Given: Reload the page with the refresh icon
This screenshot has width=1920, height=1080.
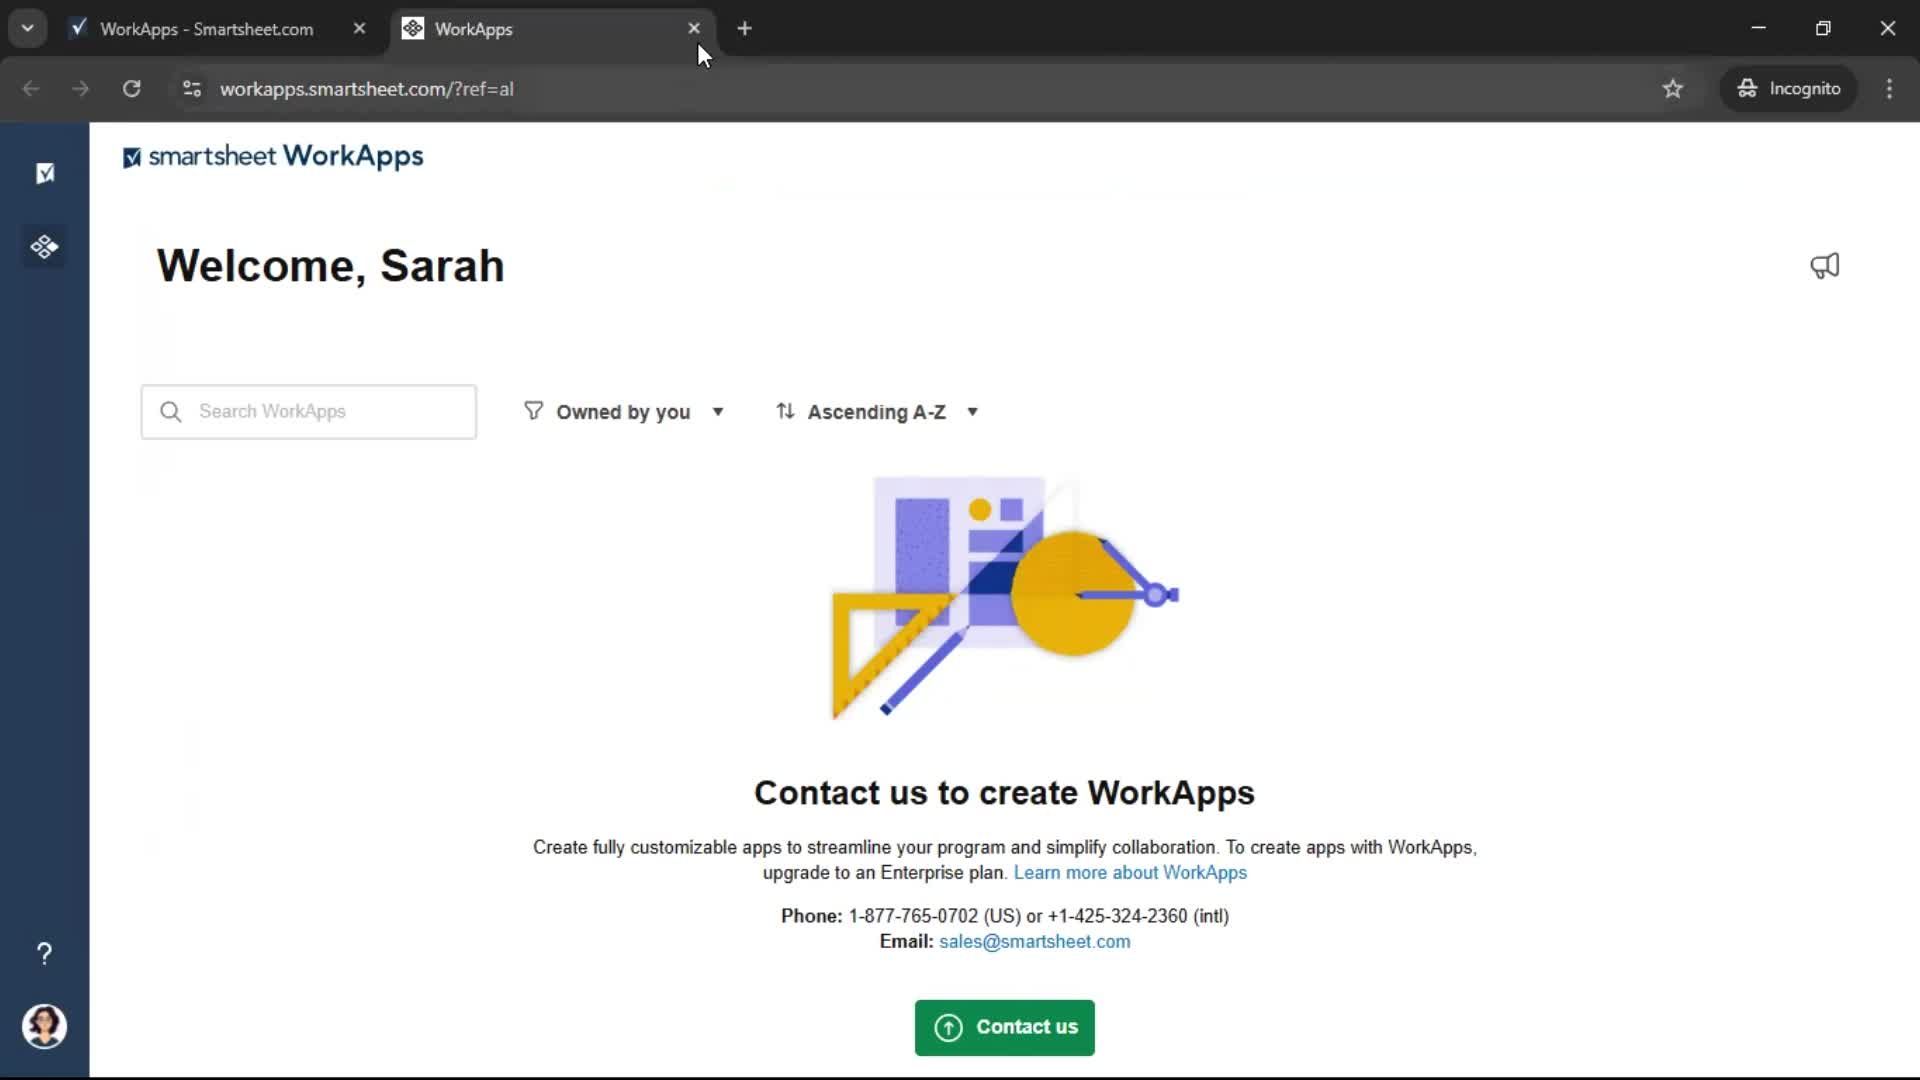Looking at the screenshot, I should (131, 89).
